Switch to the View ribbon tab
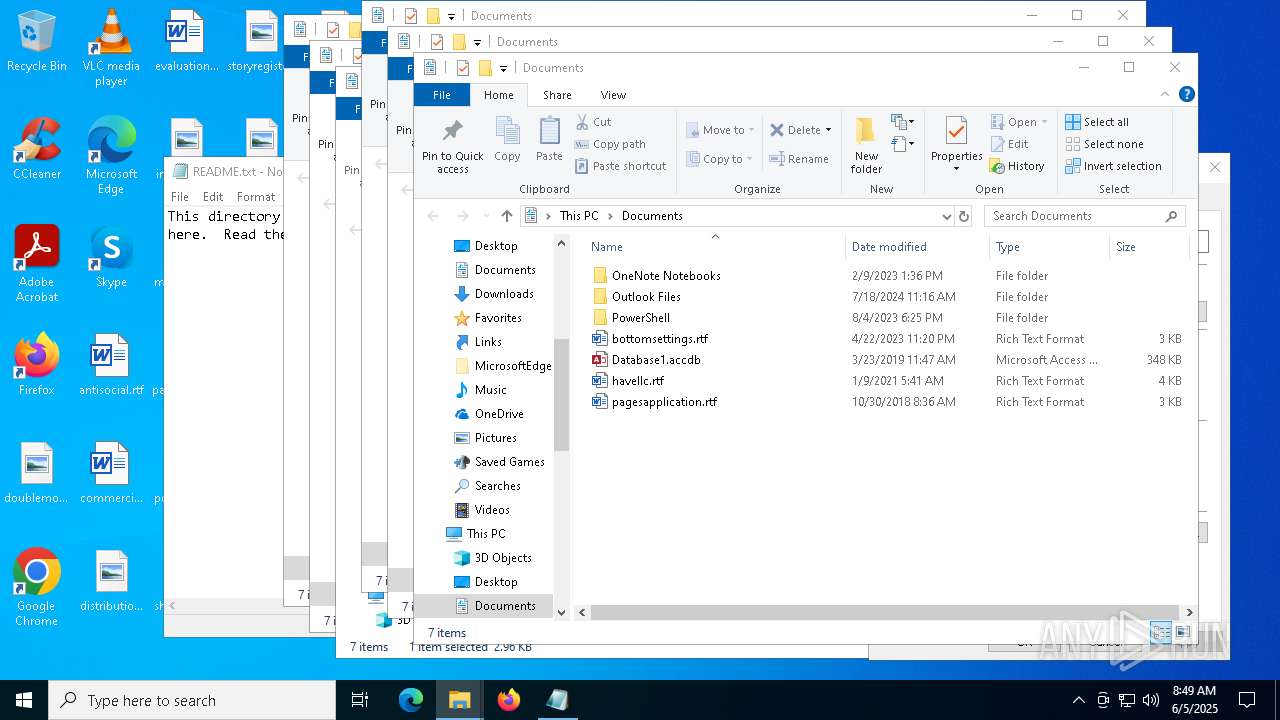This screenshot has height=720, width=1280. pyautogui.click(x=613, y=95)
